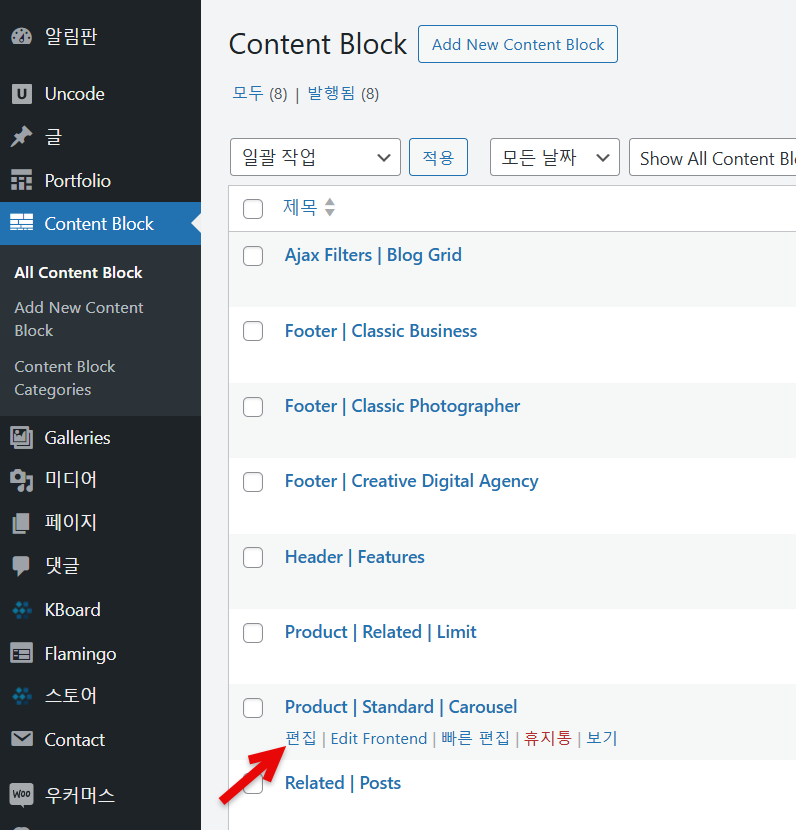Viewport: 796px width, 830px height.
Task: Click the Uncode U icon
Action: (x=22, y=94)
